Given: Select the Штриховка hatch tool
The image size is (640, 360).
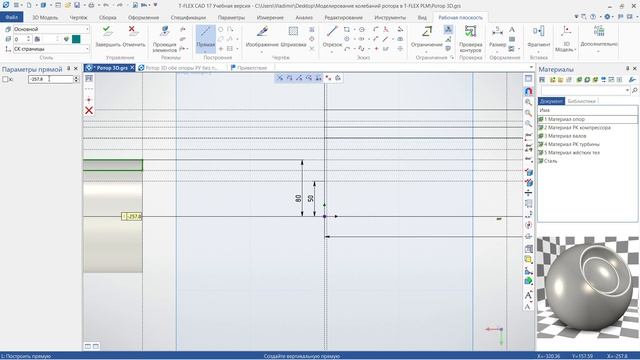Looking at the screenshot, I should [x=293, y=37].
